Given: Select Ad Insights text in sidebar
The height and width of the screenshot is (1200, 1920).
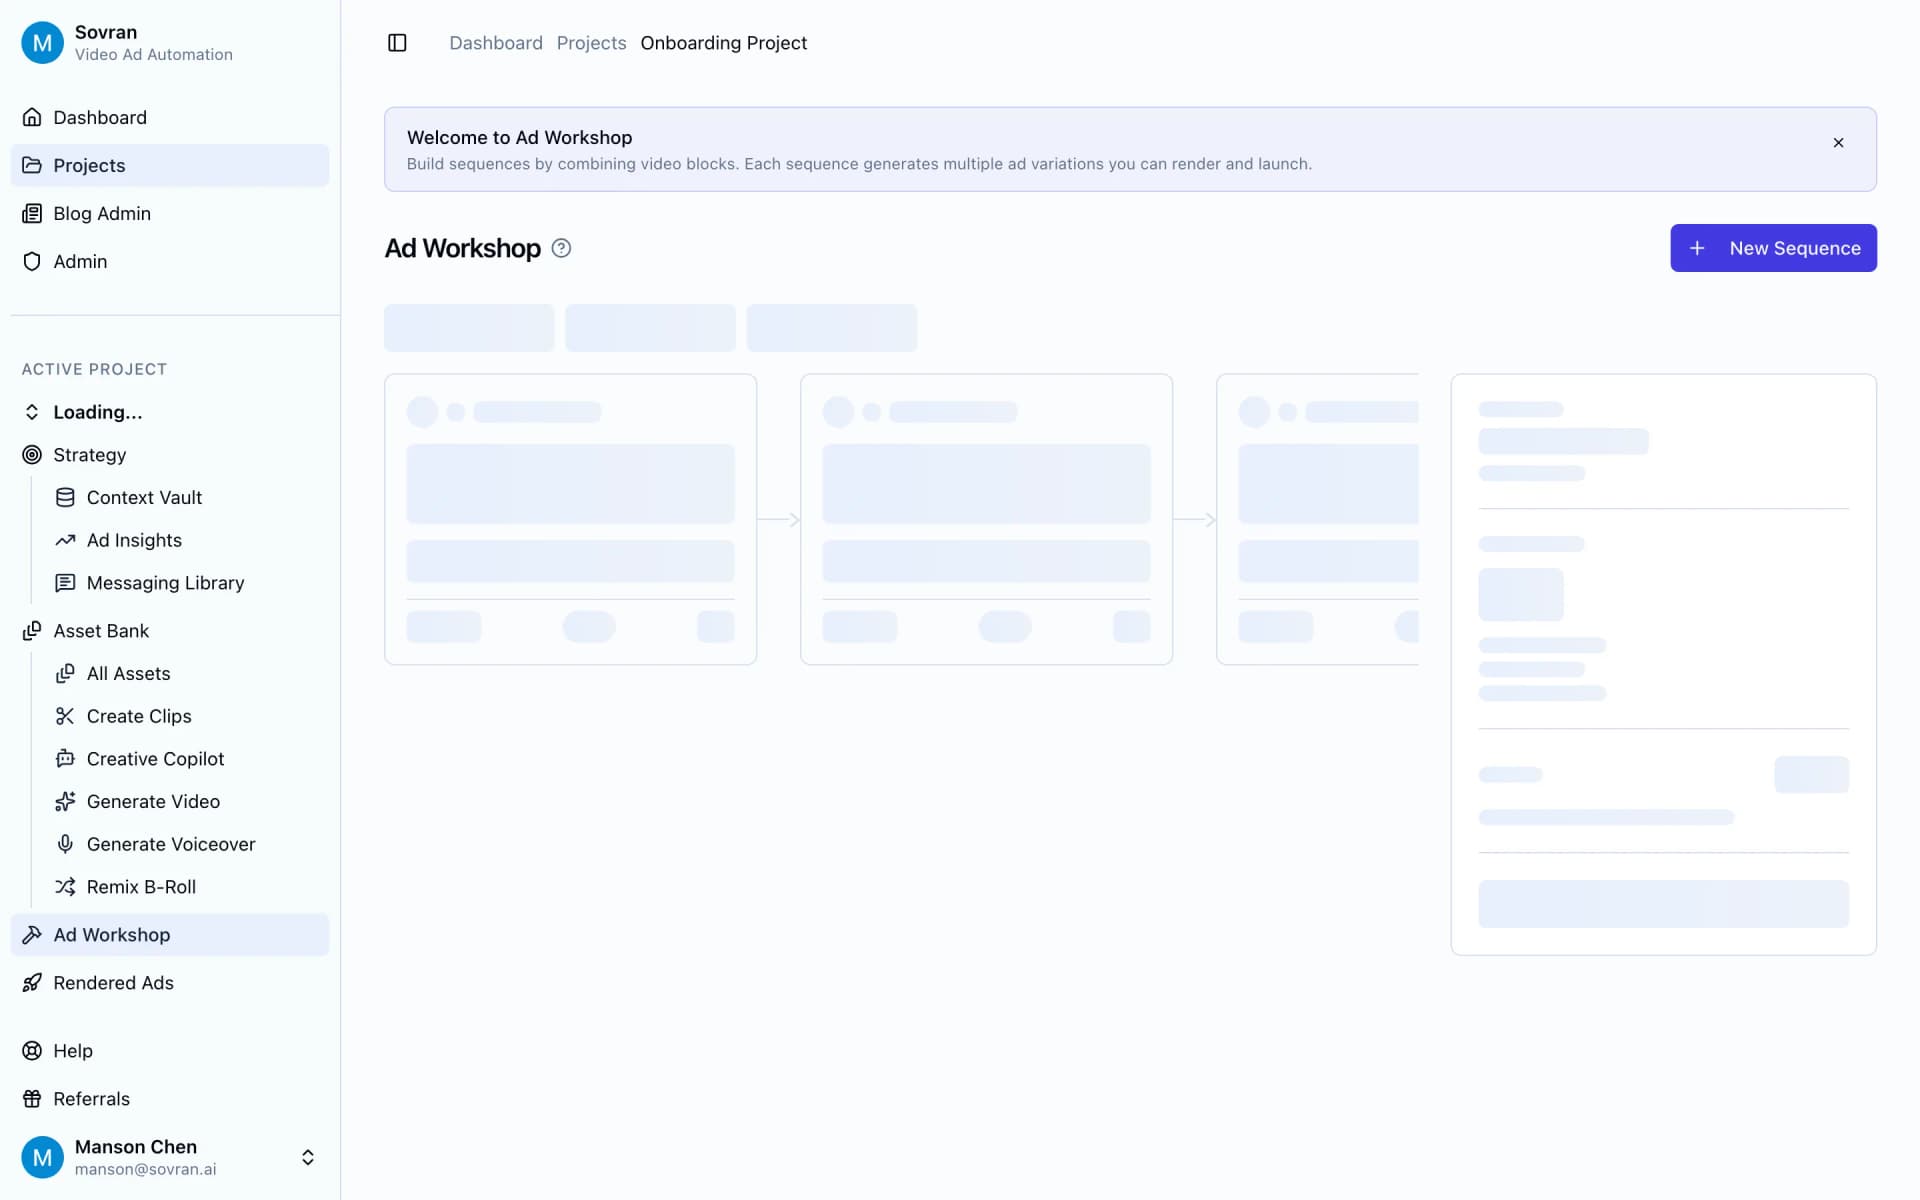Looking at the screenshot, I should [x=134, y=540].
